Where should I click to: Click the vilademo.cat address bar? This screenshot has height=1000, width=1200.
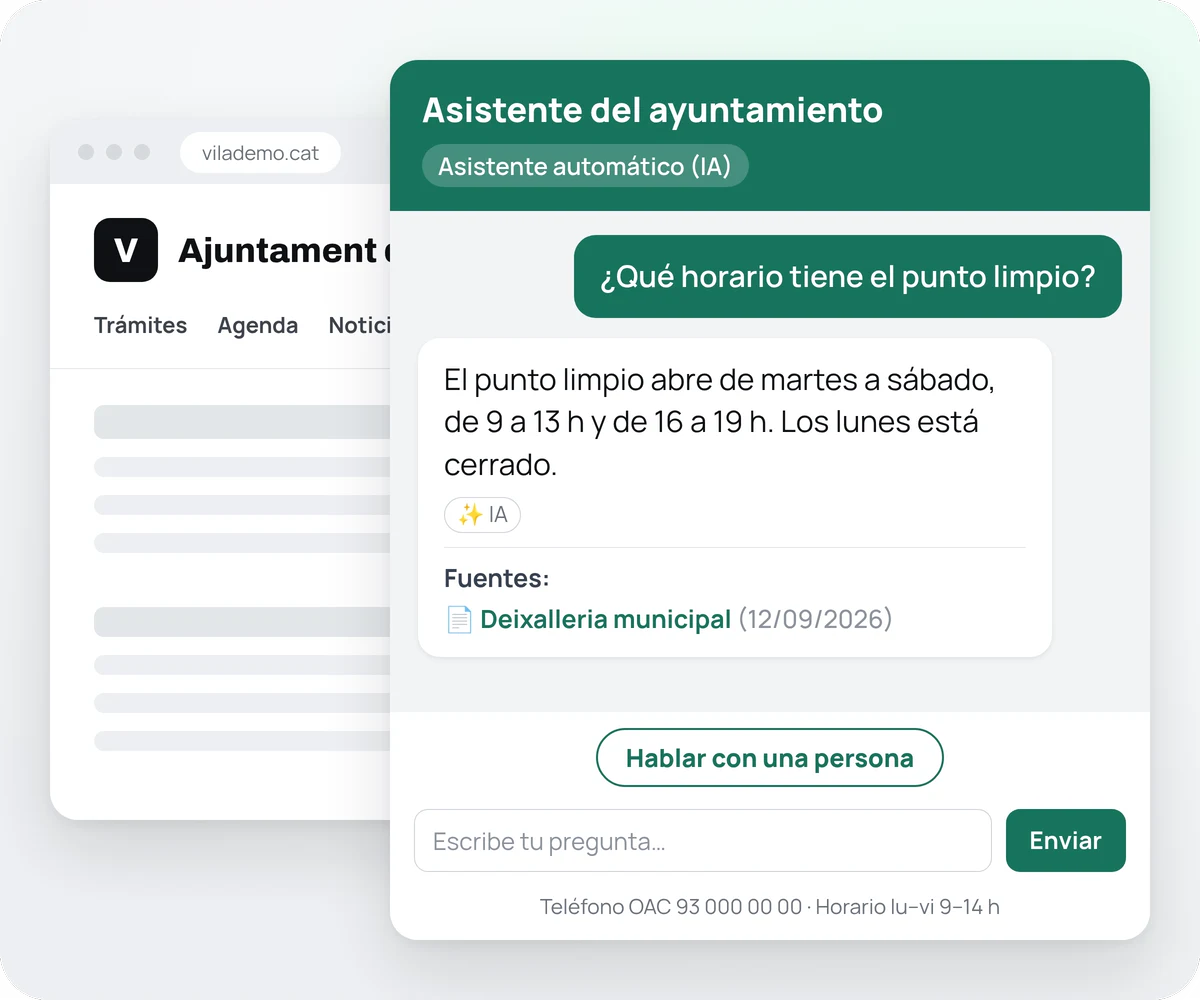tap(260, 153)
